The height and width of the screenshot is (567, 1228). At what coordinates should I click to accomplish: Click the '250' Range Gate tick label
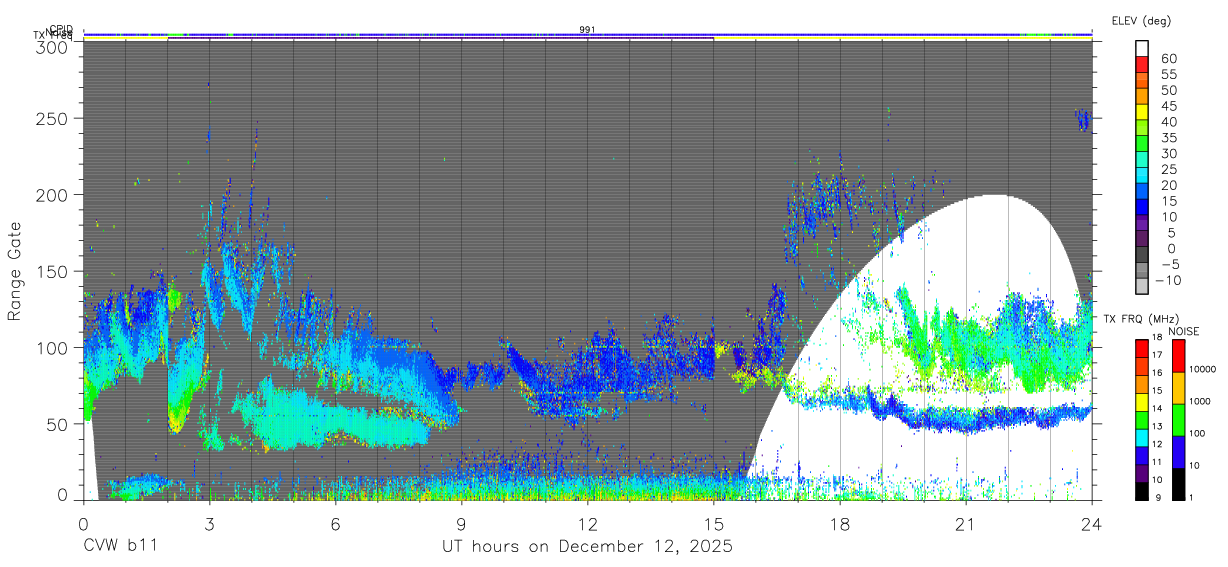click(x=53, y=118)
